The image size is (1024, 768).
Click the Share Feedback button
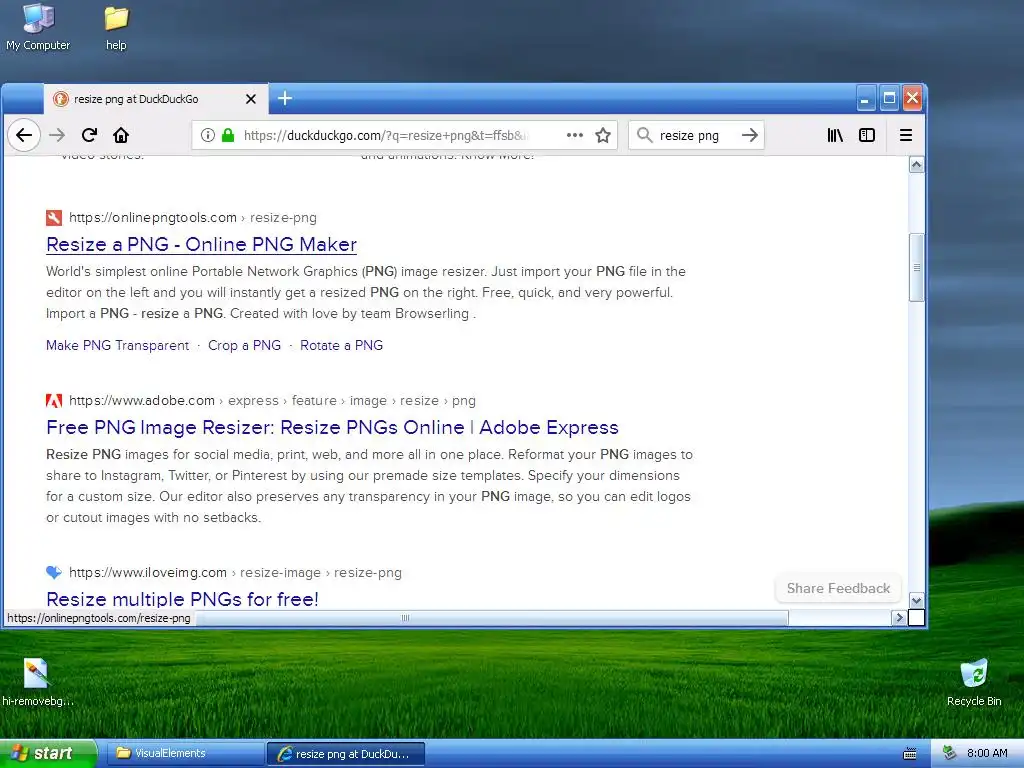838,588
